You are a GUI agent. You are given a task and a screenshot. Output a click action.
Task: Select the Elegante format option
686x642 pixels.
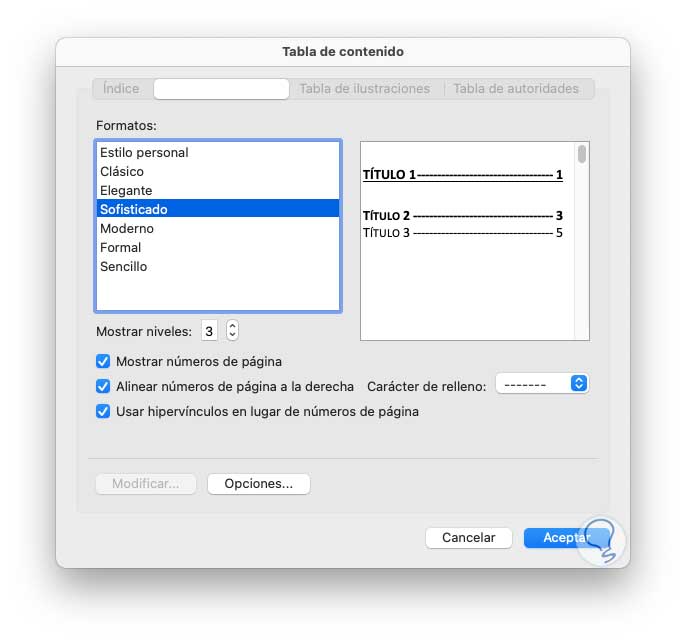tap(126, 191)
